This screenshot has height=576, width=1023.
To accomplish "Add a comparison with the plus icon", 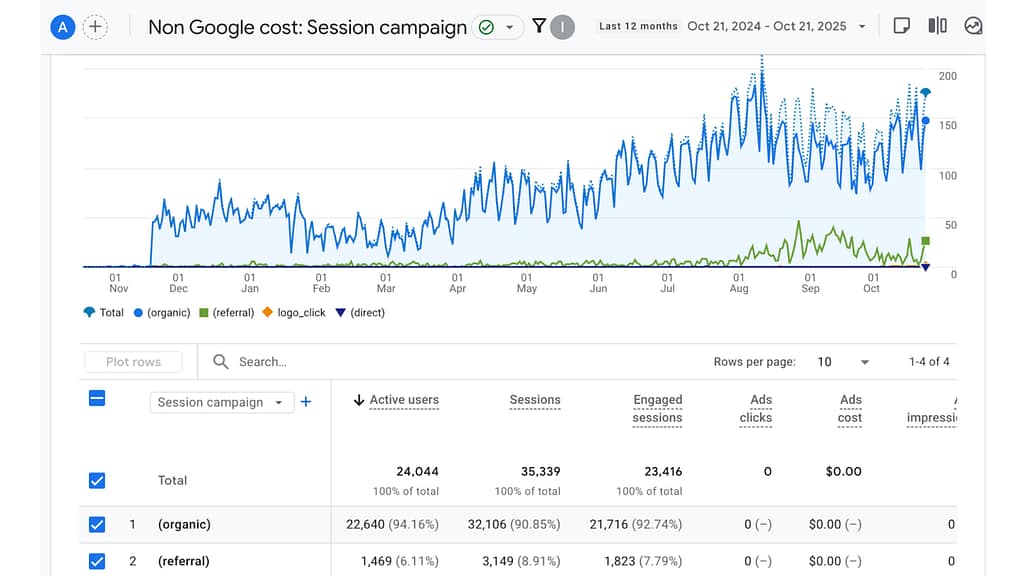I will [95, 27].
